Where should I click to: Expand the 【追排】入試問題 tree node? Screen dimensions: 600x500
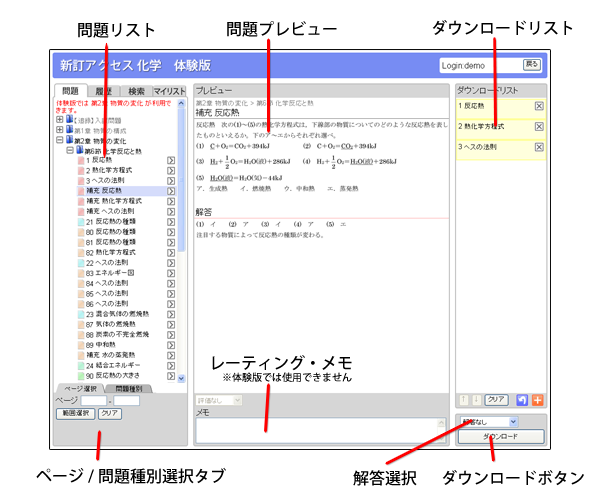coord(60,119)
